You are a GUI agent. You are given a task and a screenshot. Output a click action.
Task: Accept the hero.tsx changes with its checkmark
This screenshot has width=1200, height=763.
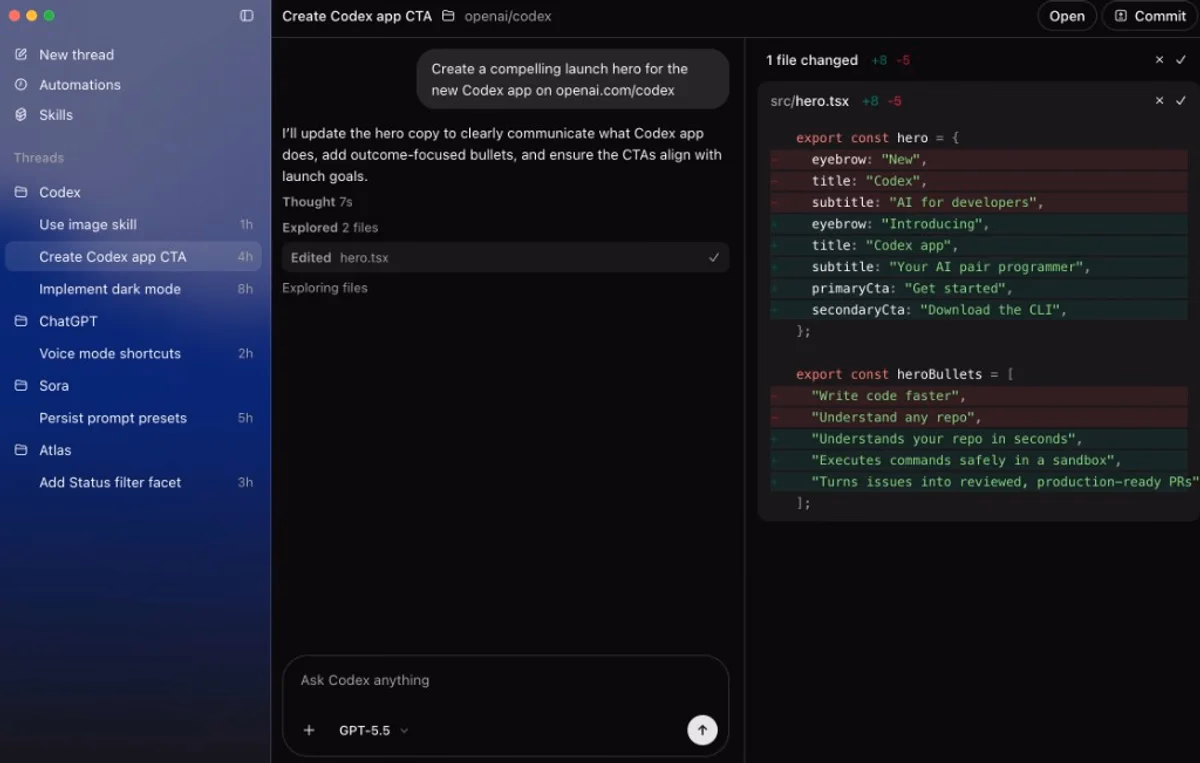pos(1181,101)
